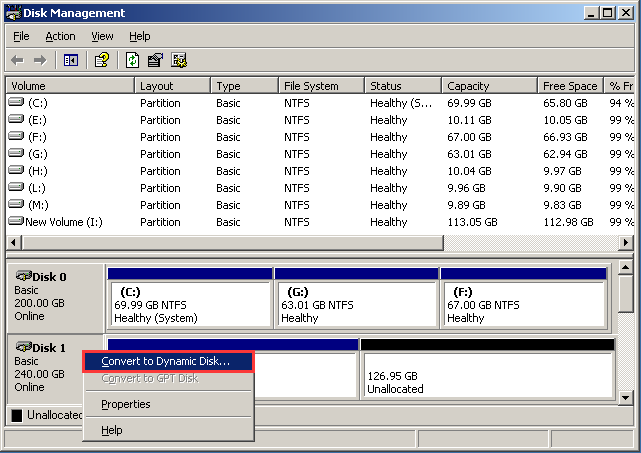Screen dimensions: 641x453
Task: Click the Forward arrow toolbar icon
Action: (40, 61)
